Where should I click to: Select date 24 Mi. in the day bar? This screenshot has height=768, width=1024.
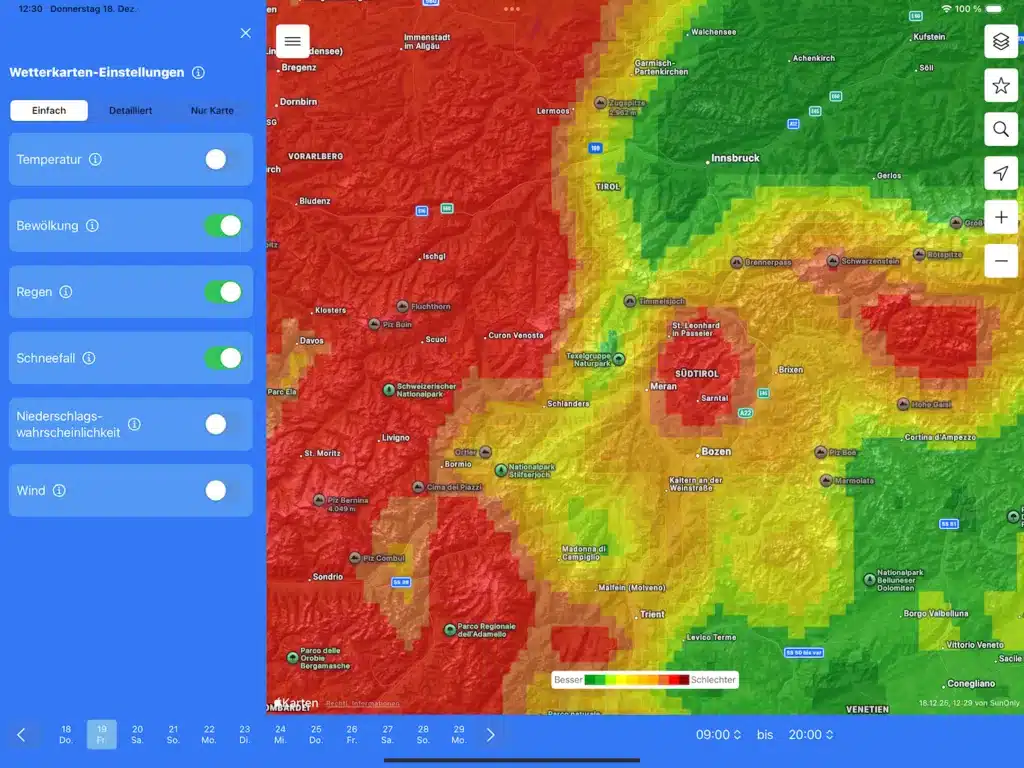280,735
